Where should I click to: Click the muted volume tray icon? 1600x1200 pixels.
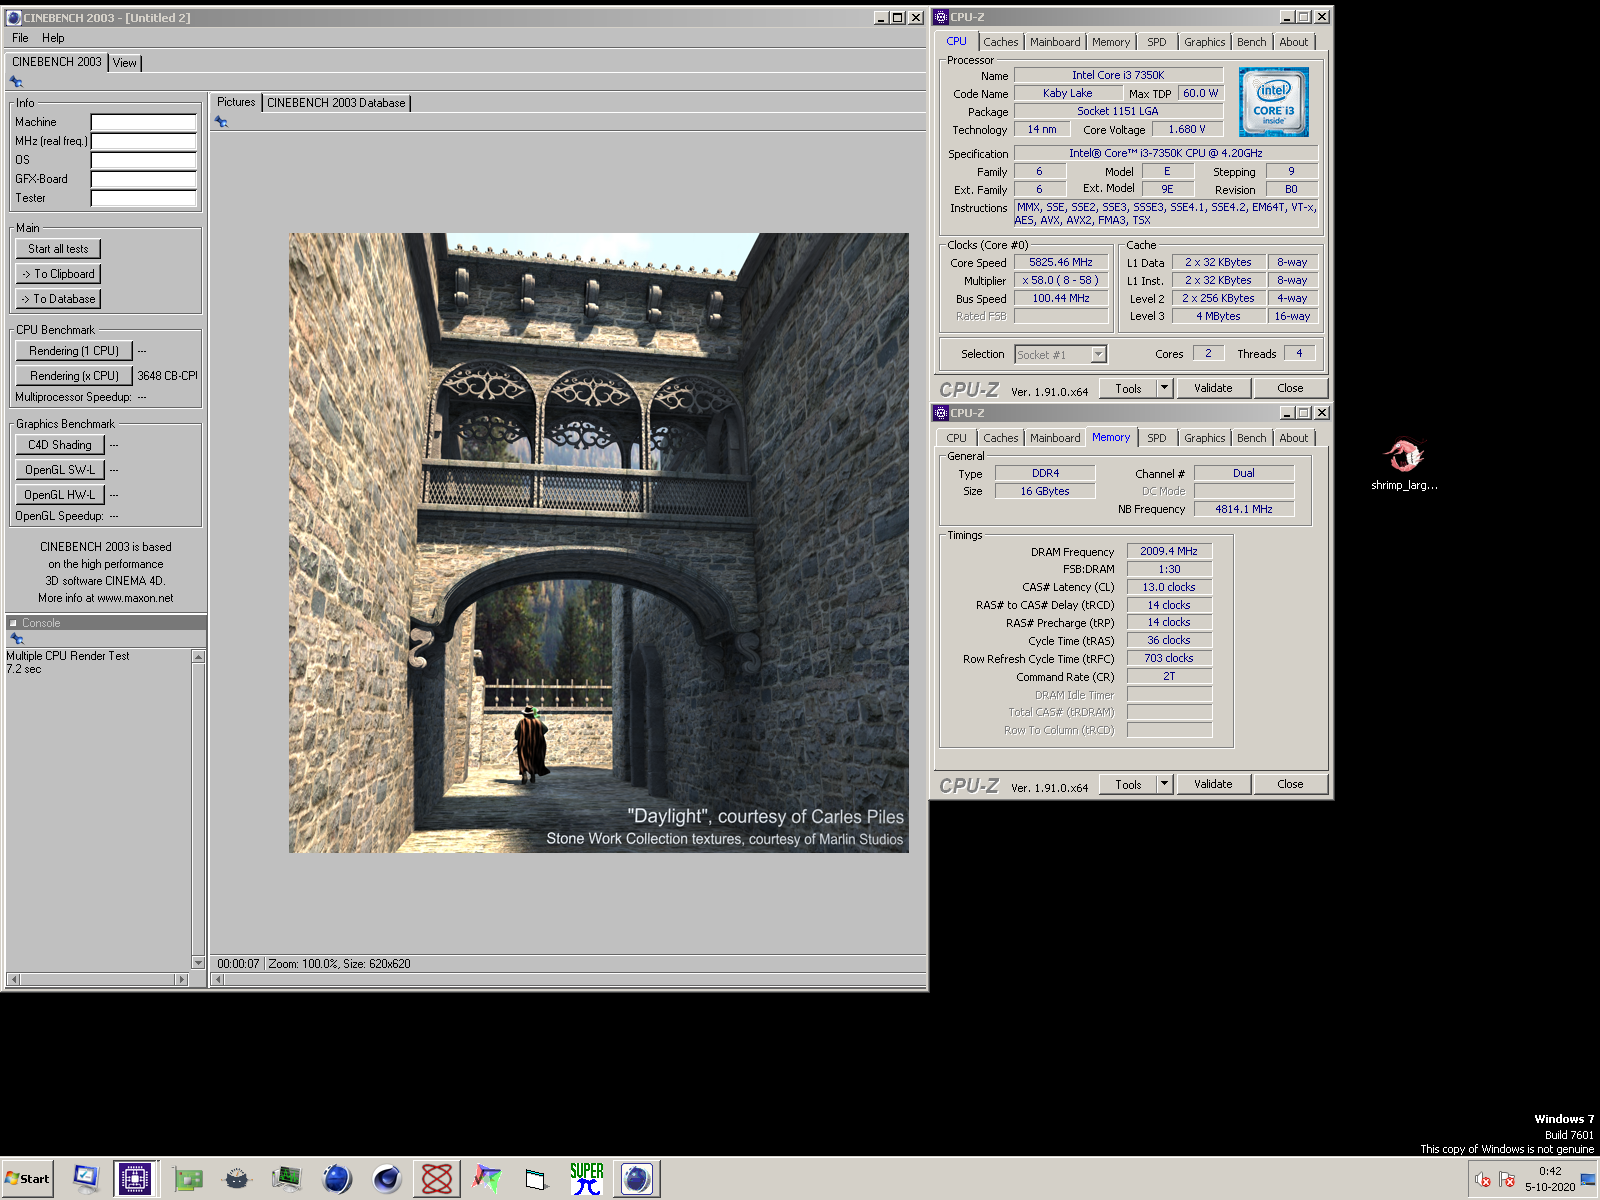(x=1482, y=1180)
